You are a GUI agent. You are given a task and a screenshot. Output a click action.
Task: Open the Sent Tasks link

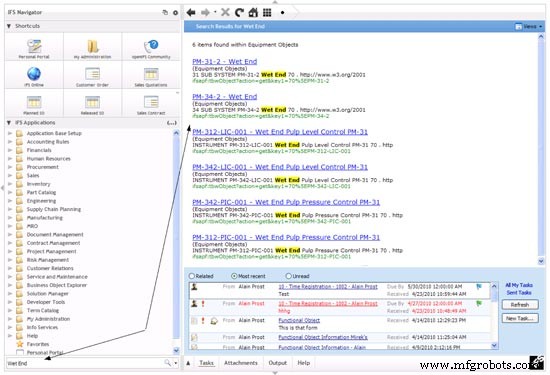519,293
